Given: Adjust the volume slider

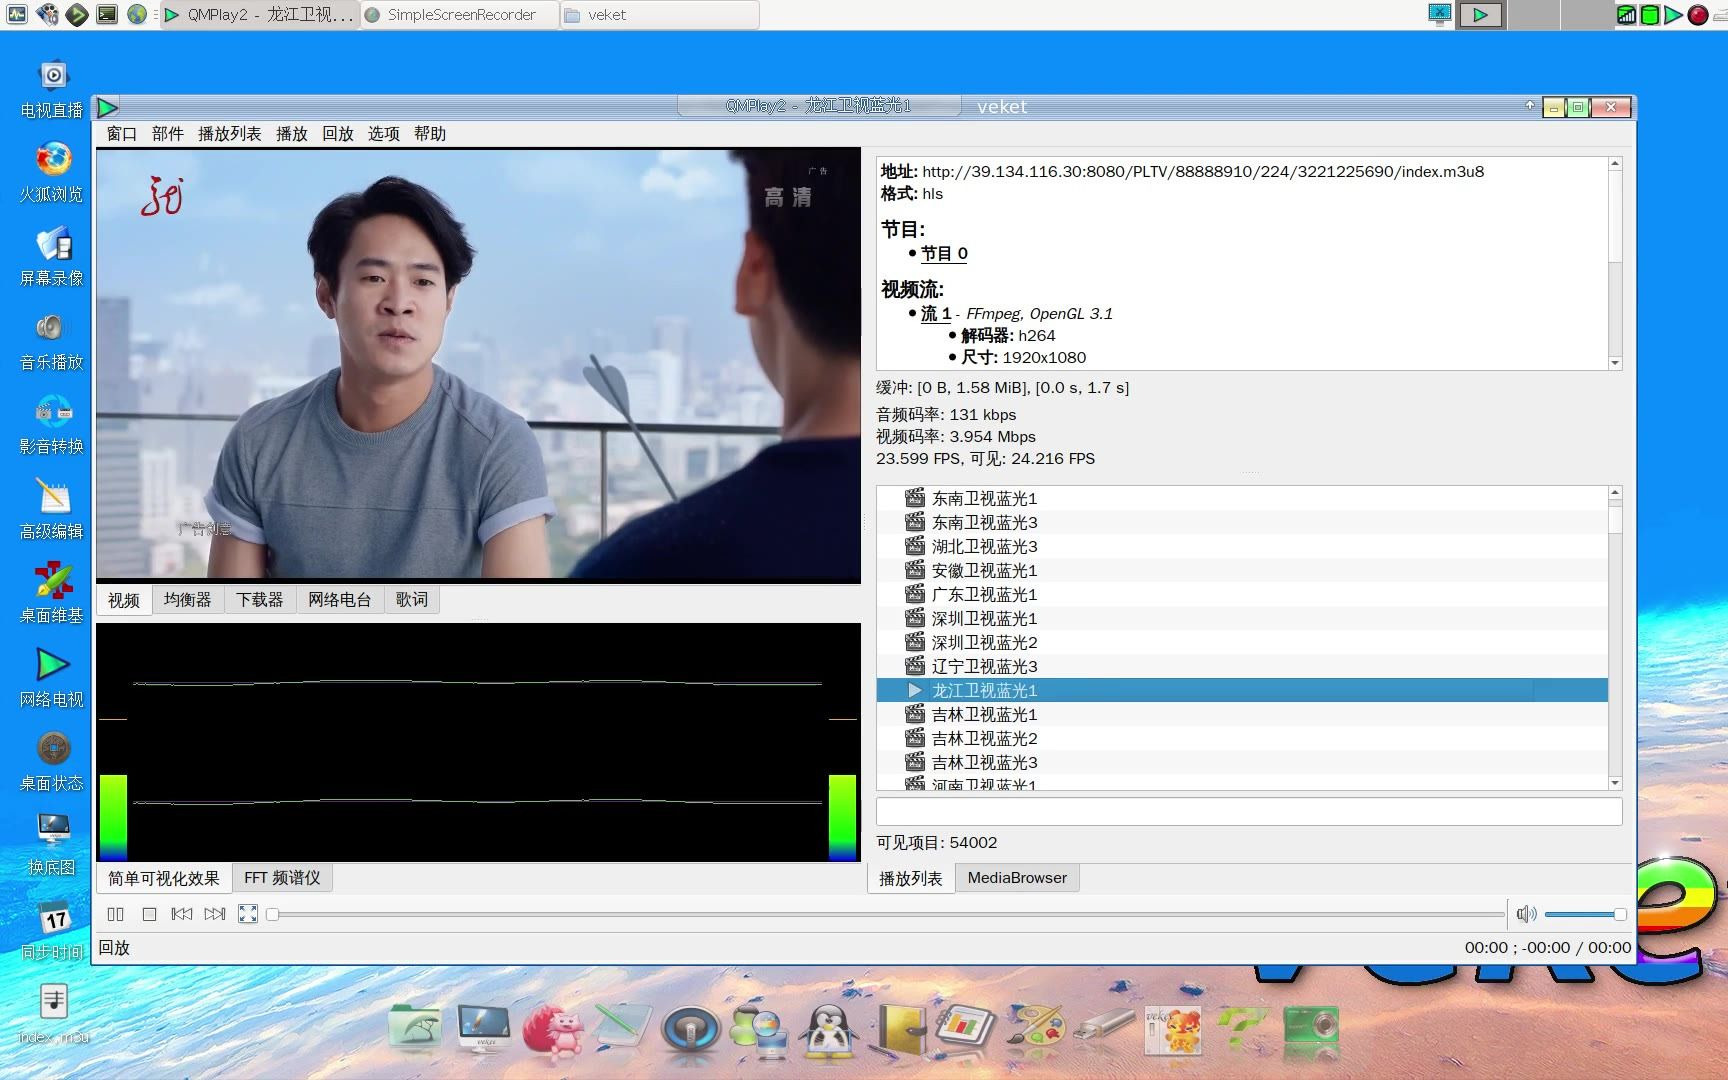Looking at the screenshot, I should [1585, 914].
